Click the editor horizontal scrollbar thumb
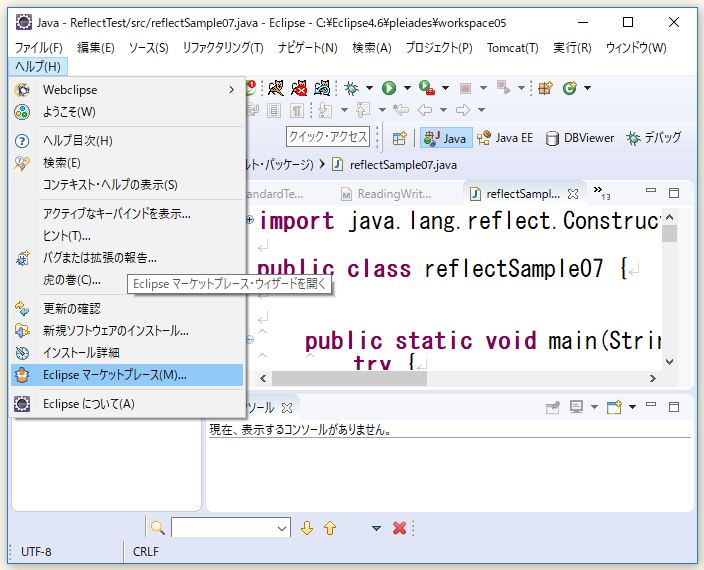The width and height of the screenshot is (704, 570). [x=349, y=378]
